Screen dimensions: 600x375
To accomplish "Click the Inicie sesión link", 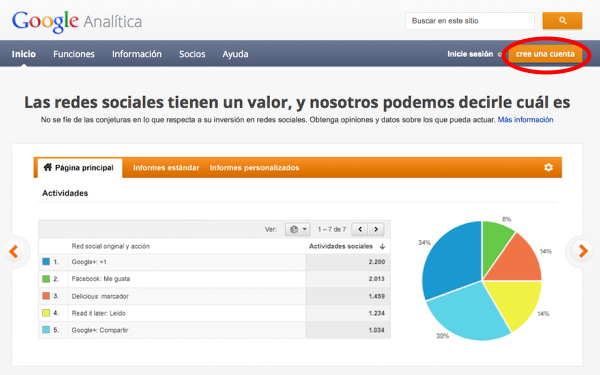I will point(470,54).
